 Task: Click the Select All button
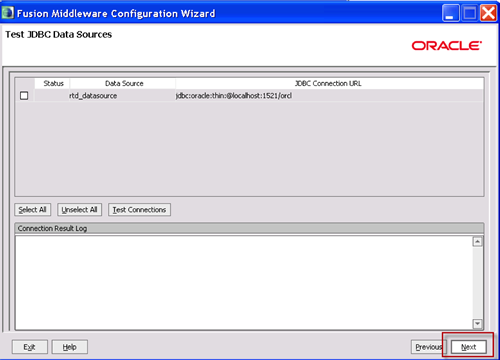coord(33,210)
